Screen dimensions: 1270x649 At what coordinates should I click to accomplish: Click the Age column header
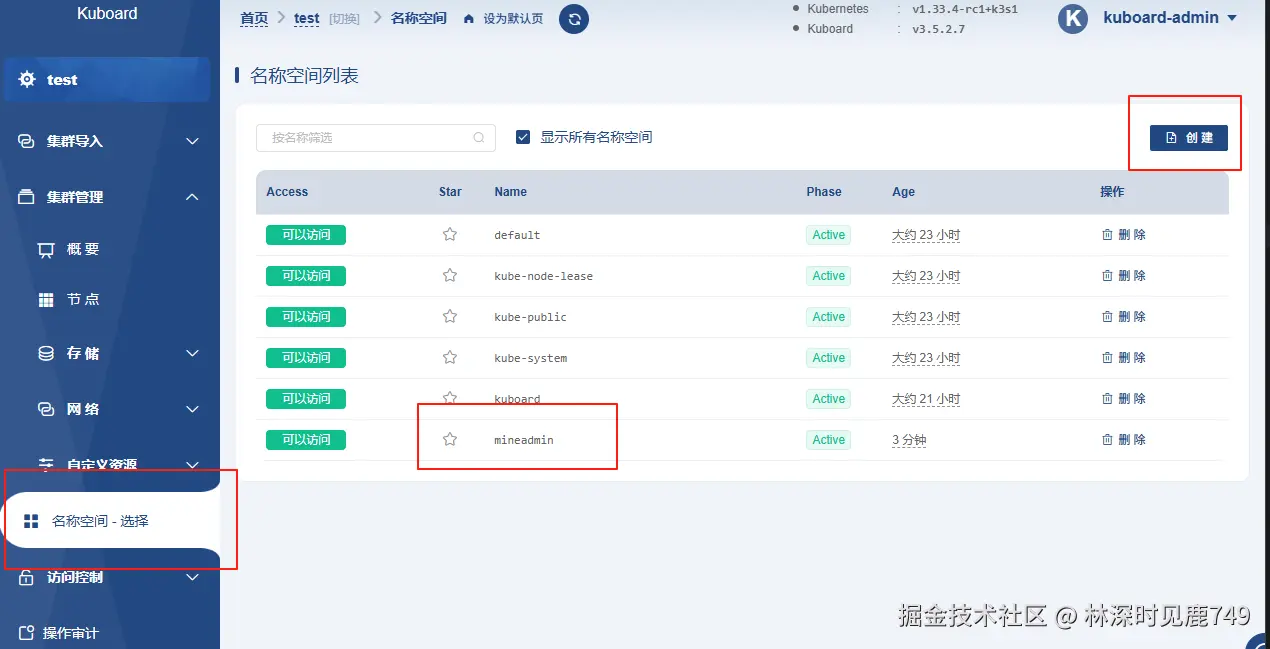pyautogui.click(x=903, y=192)
